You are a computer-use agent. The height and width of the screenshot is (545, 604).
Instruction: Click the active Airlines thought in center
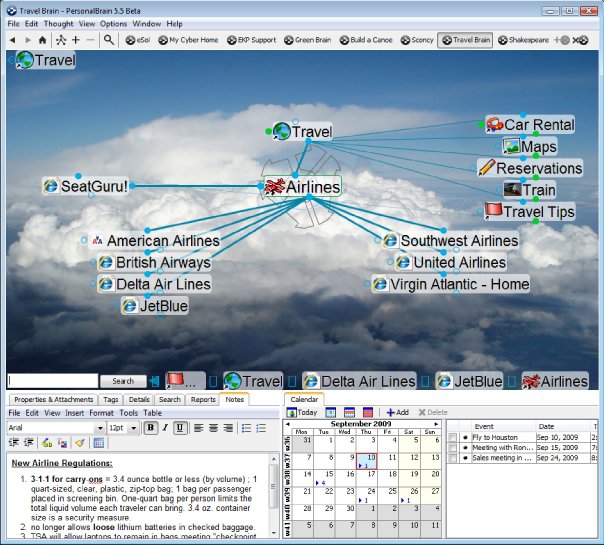303,187
